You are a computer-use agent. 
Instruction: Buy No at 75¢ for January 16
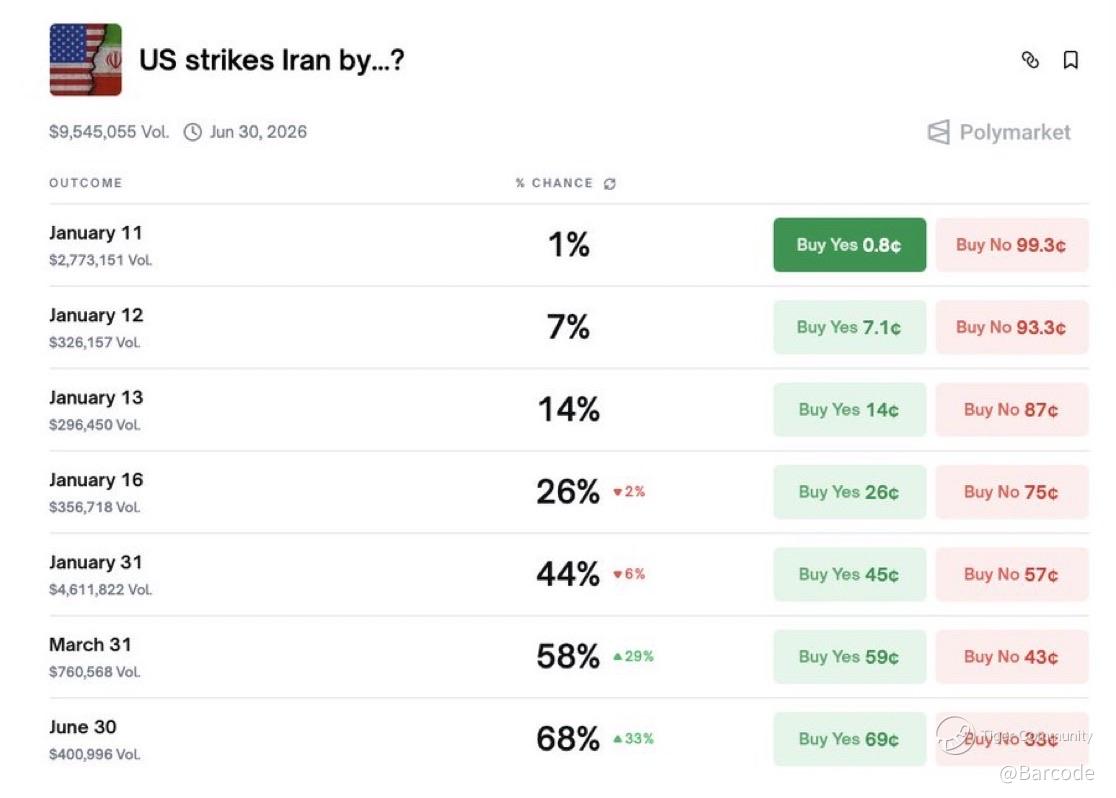click(x=1011, y=492)
